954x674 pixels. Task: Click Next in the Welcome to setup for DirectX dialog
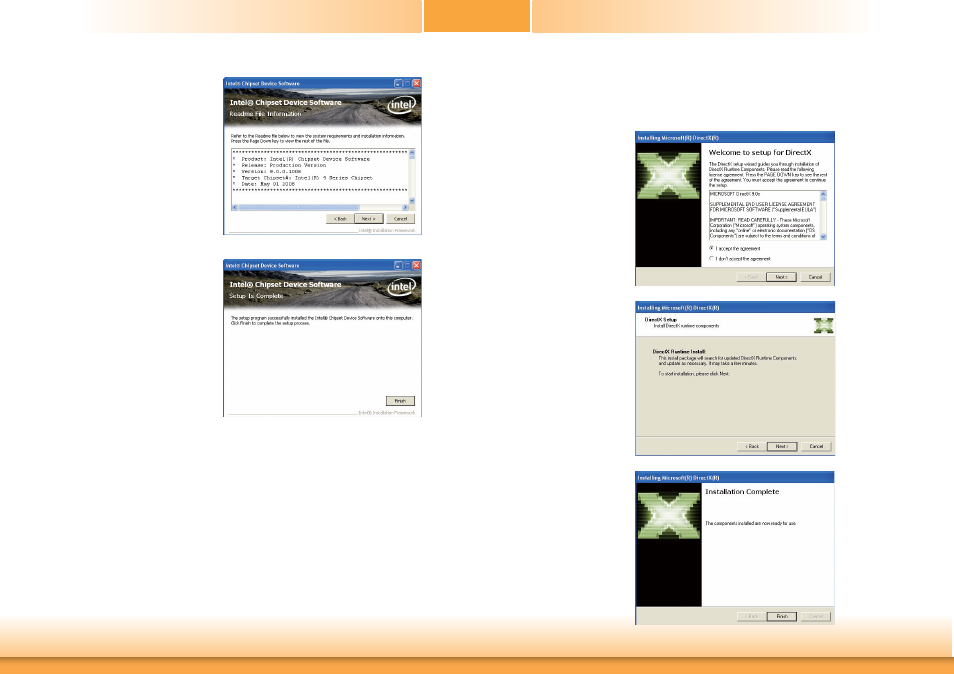click(781, 277)
